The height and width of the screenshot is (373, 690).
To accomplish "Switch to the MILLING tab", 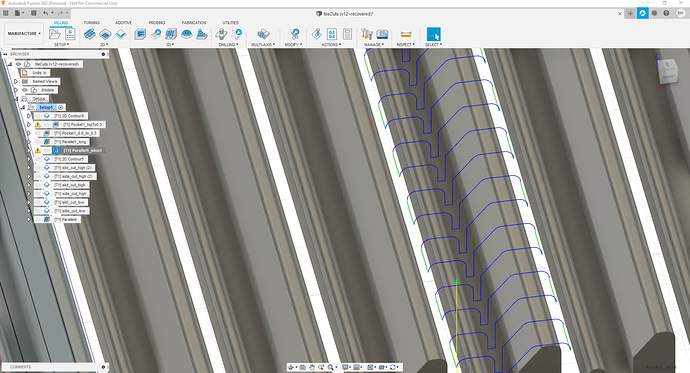I will [x=61, y=22].
